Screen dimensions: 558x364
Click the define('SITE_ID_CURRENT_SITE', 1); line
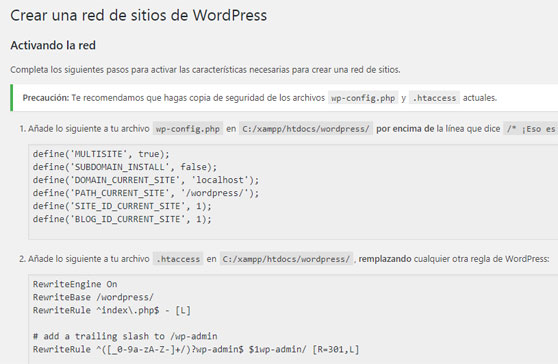(x=122, y=206)
